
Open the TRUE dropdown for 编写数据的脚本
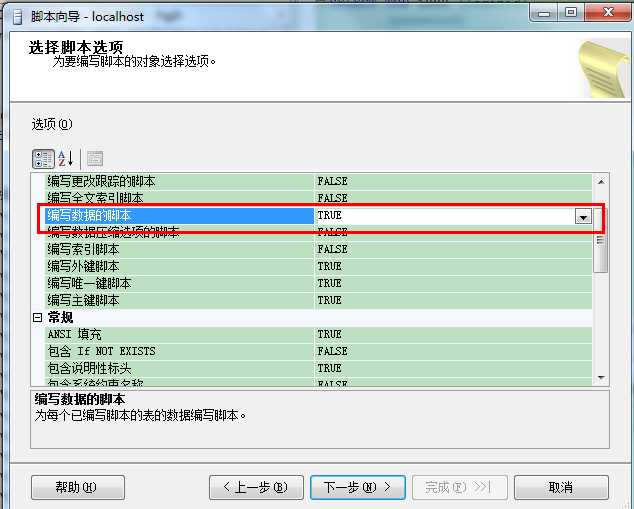[x=583, y=216]
